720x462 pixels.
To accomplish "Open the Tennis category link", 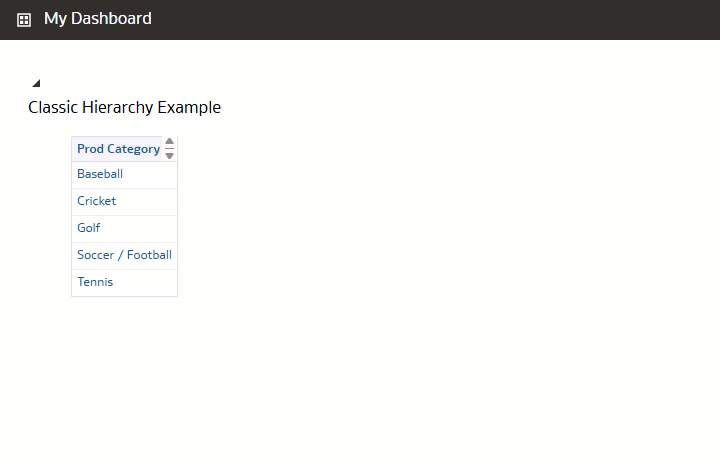I will pos(95,282).
